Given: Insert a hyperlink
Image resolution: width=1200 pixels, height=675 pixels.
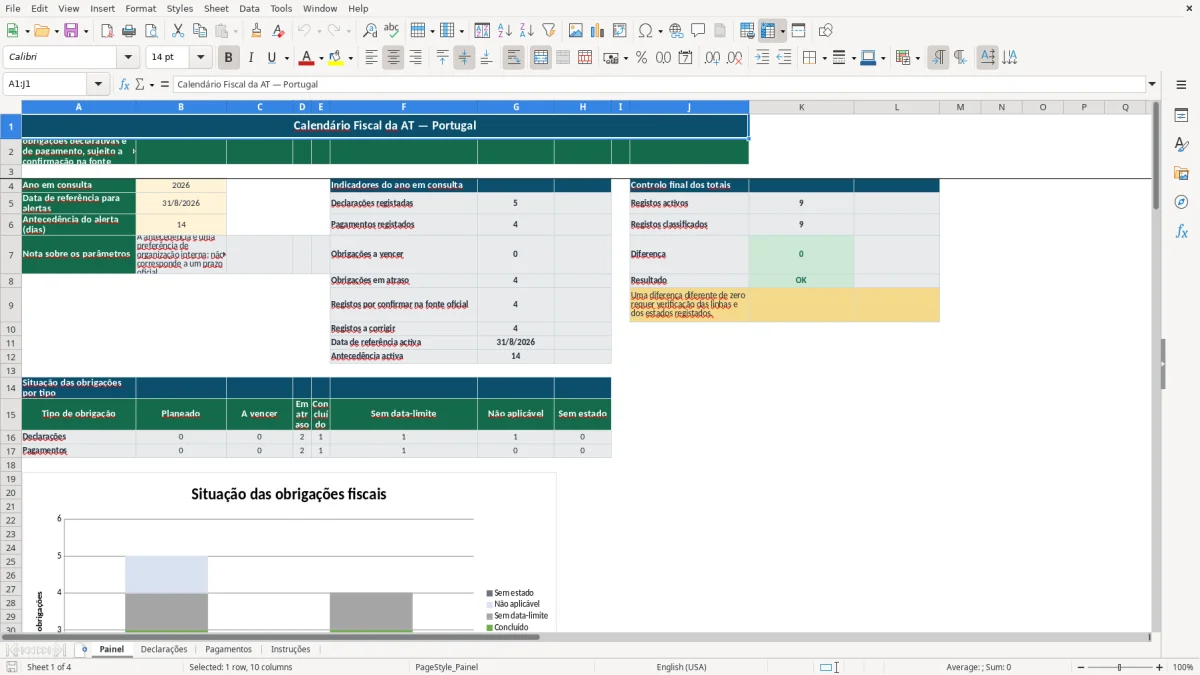Looking at the screenshot, I should pos(676,31).
